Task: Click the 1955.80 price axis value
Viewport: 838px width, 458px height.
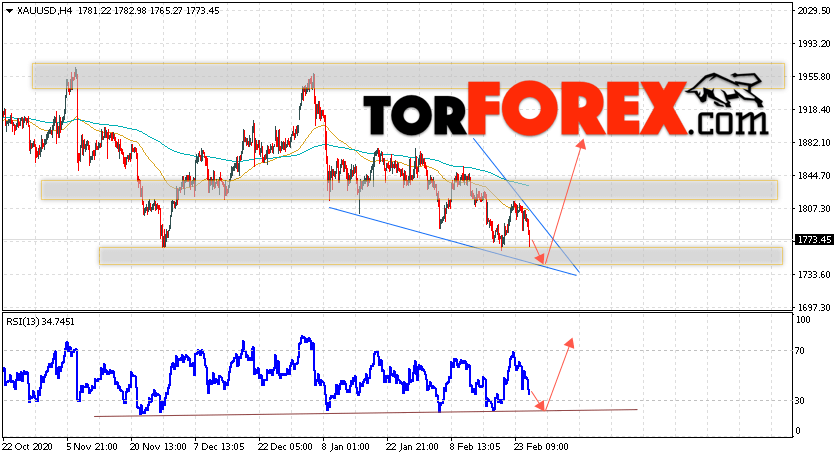Action: [x=814, y=77]
